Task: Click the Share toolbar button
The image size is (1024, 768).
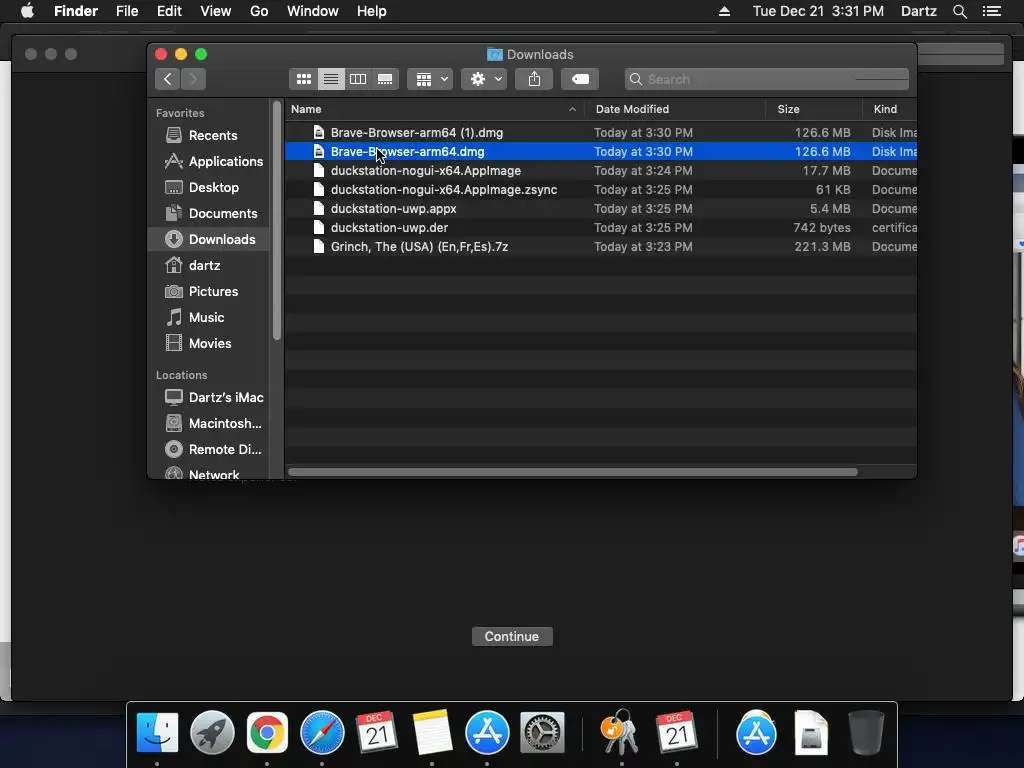Action: click(534, 79)
